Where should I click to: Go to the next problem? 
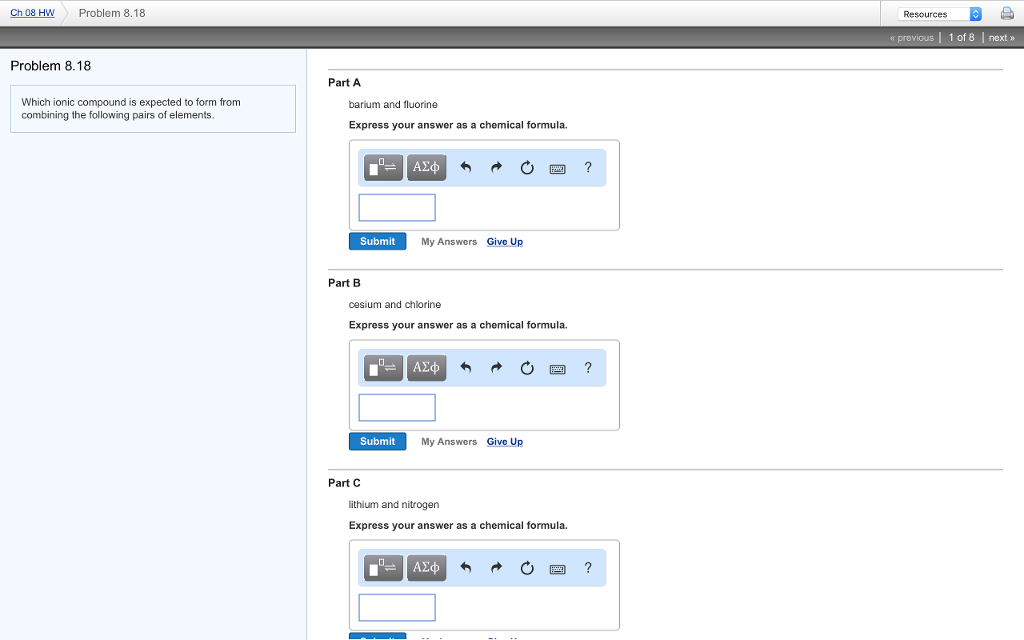1002,38
